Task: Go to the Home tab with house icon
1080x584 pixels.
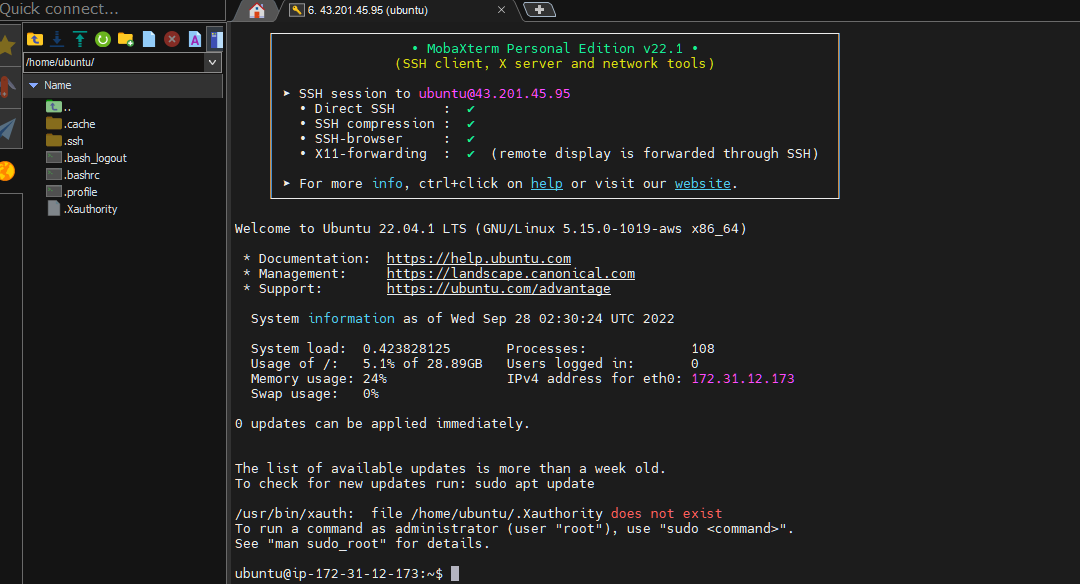Action: [257, 10]
